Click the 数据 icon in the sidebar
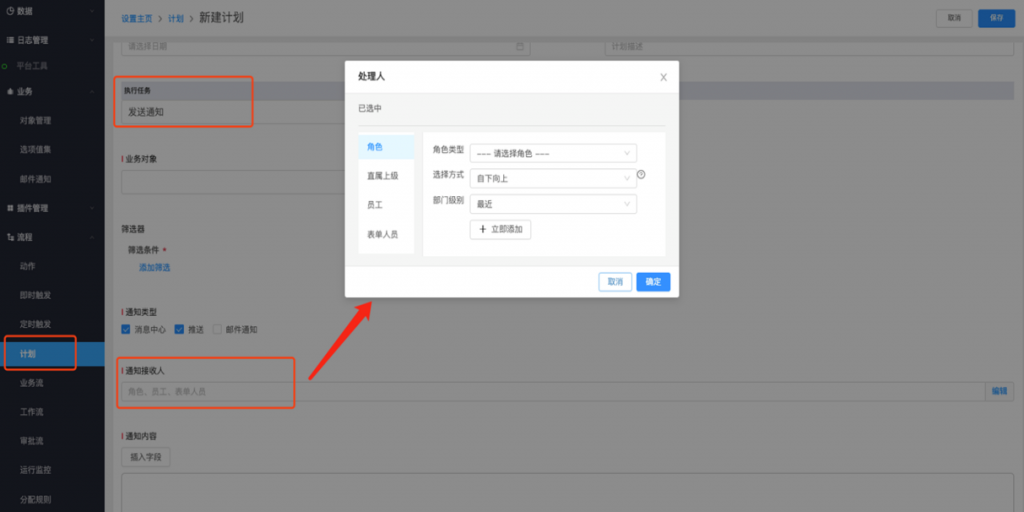Image resolution: width=1024 pixels, height=512 pixels. [x=10, y=11]
